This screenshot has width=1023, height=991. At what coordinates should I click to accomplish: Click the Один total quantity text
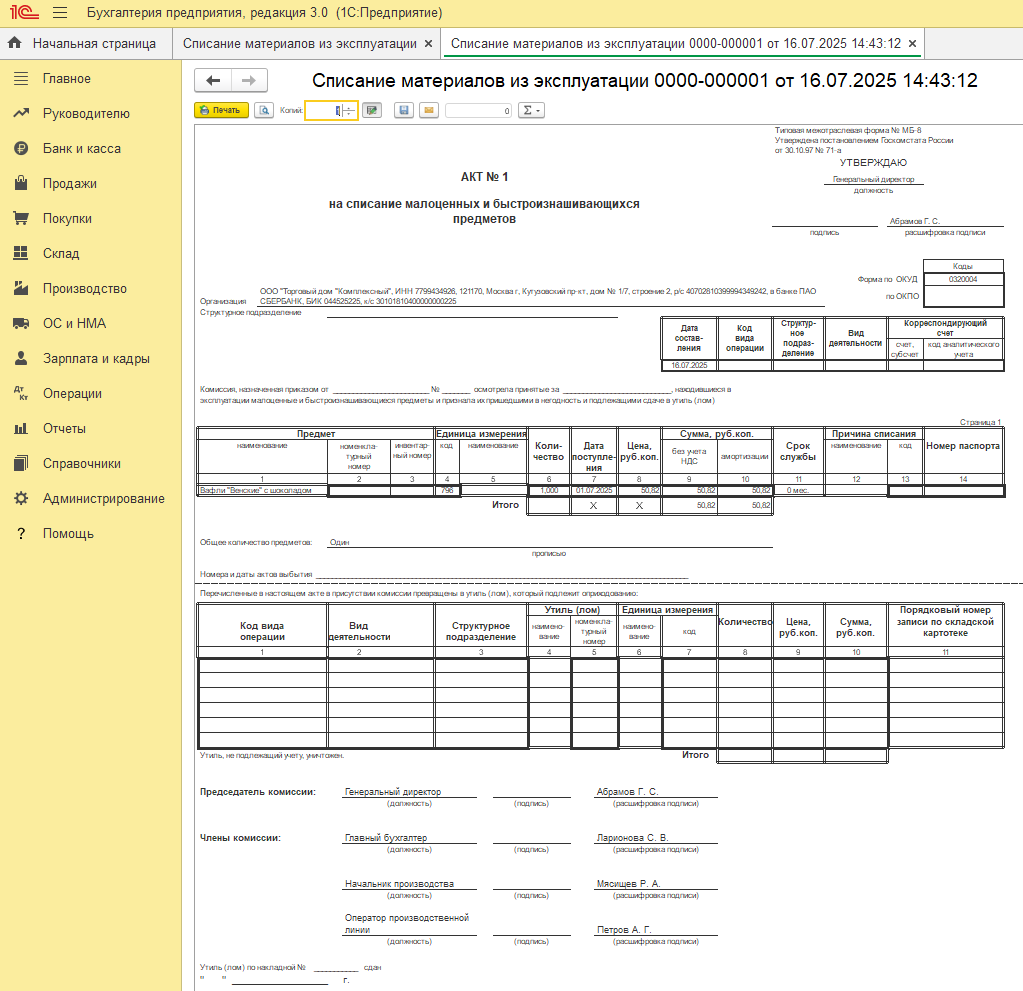click(x=339, y=542)
